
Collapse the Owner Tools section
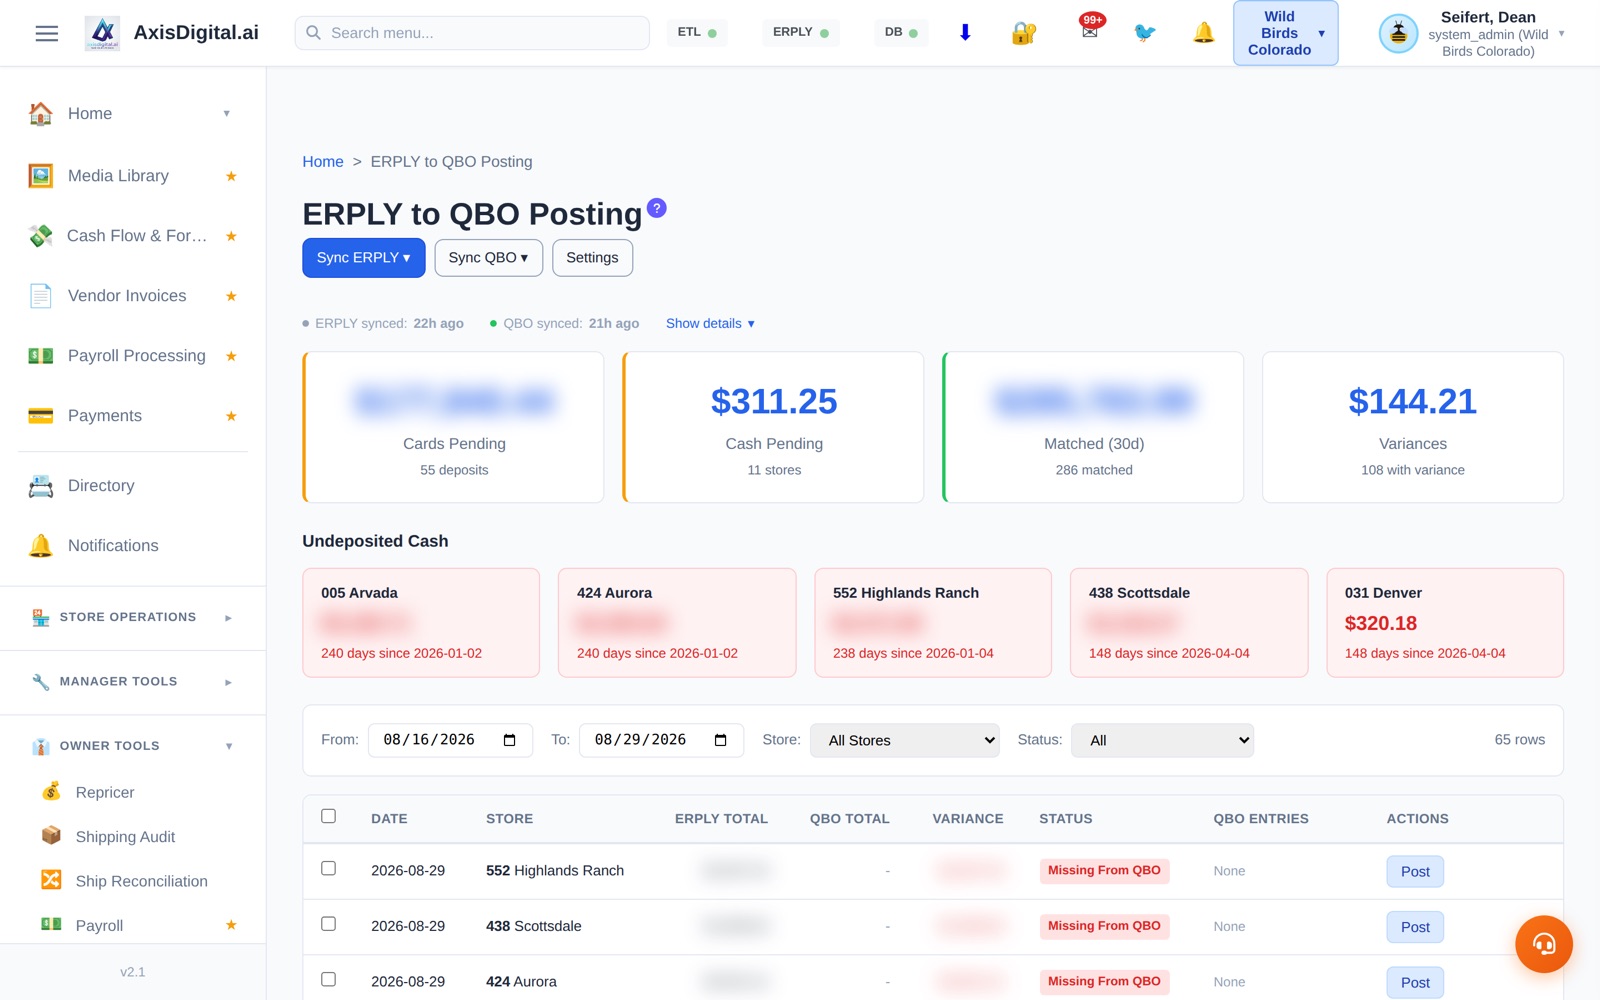[x=133, y=746]
